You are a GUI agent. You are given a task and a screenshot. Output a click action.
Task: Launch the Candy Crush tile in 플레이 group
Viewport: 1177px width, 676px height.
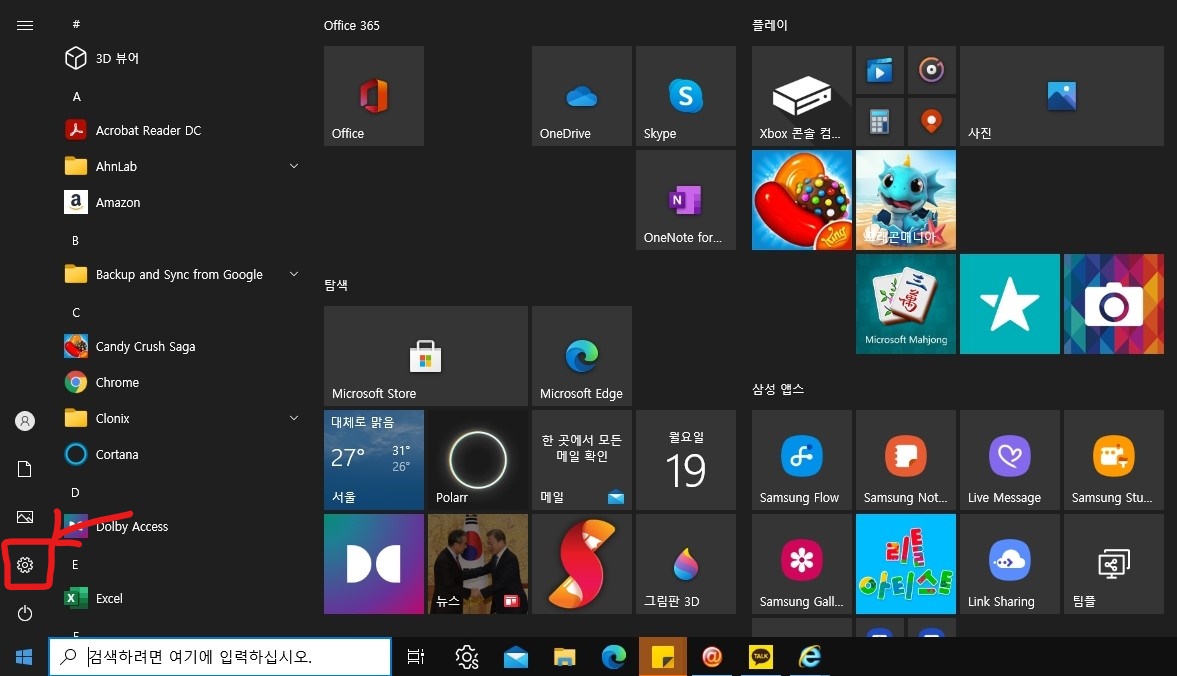point(802,200)
